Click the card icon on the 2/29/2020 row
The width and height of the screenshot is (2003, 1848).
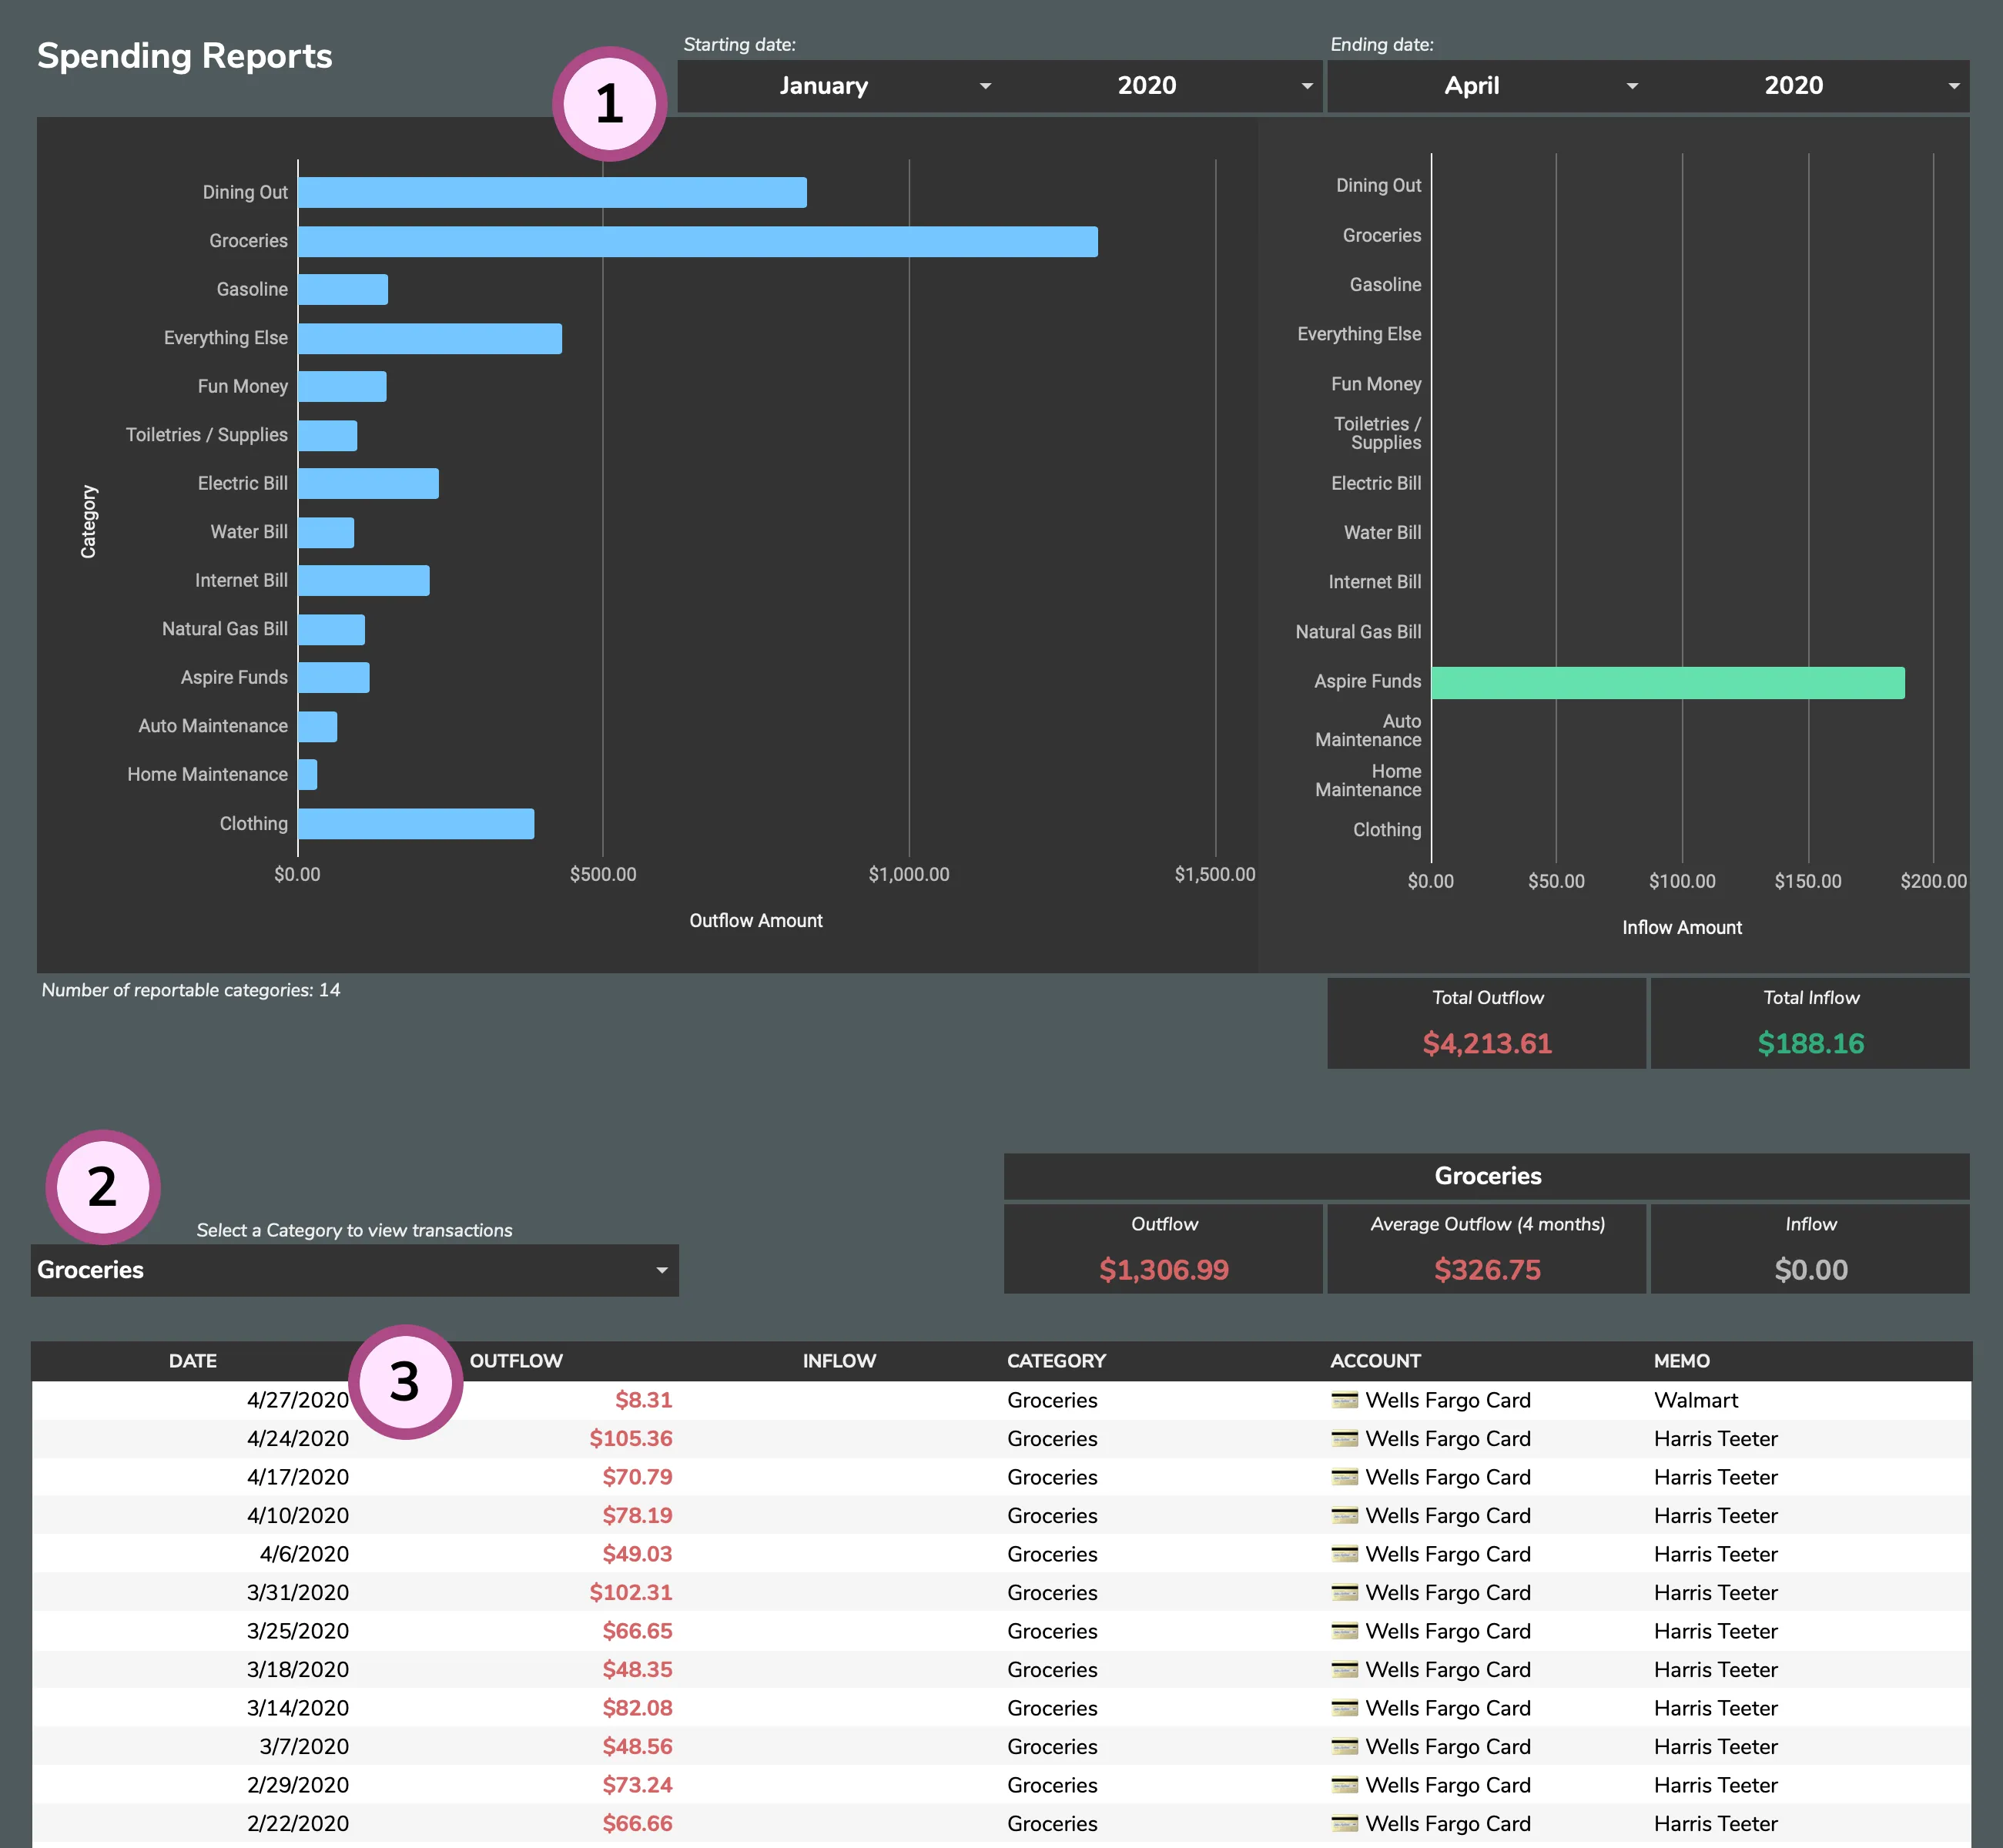click(x=1345, y=1785)
